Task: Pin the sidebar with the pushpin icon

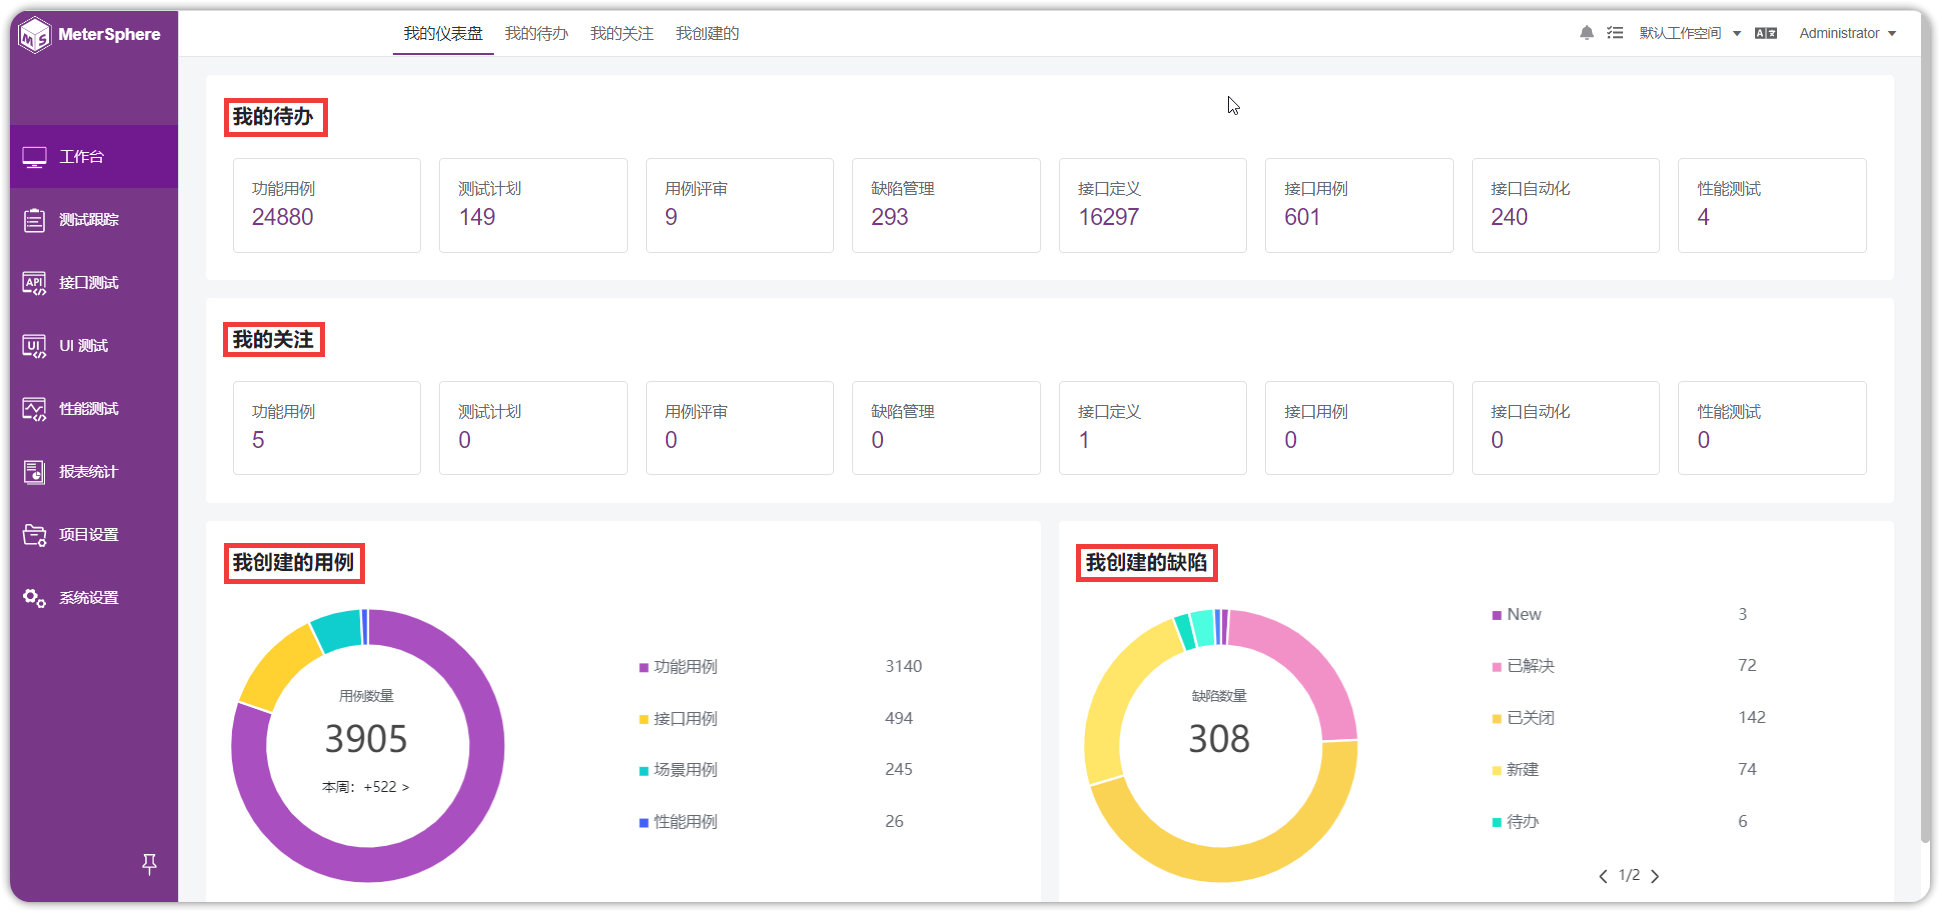Action: [149, 864]
